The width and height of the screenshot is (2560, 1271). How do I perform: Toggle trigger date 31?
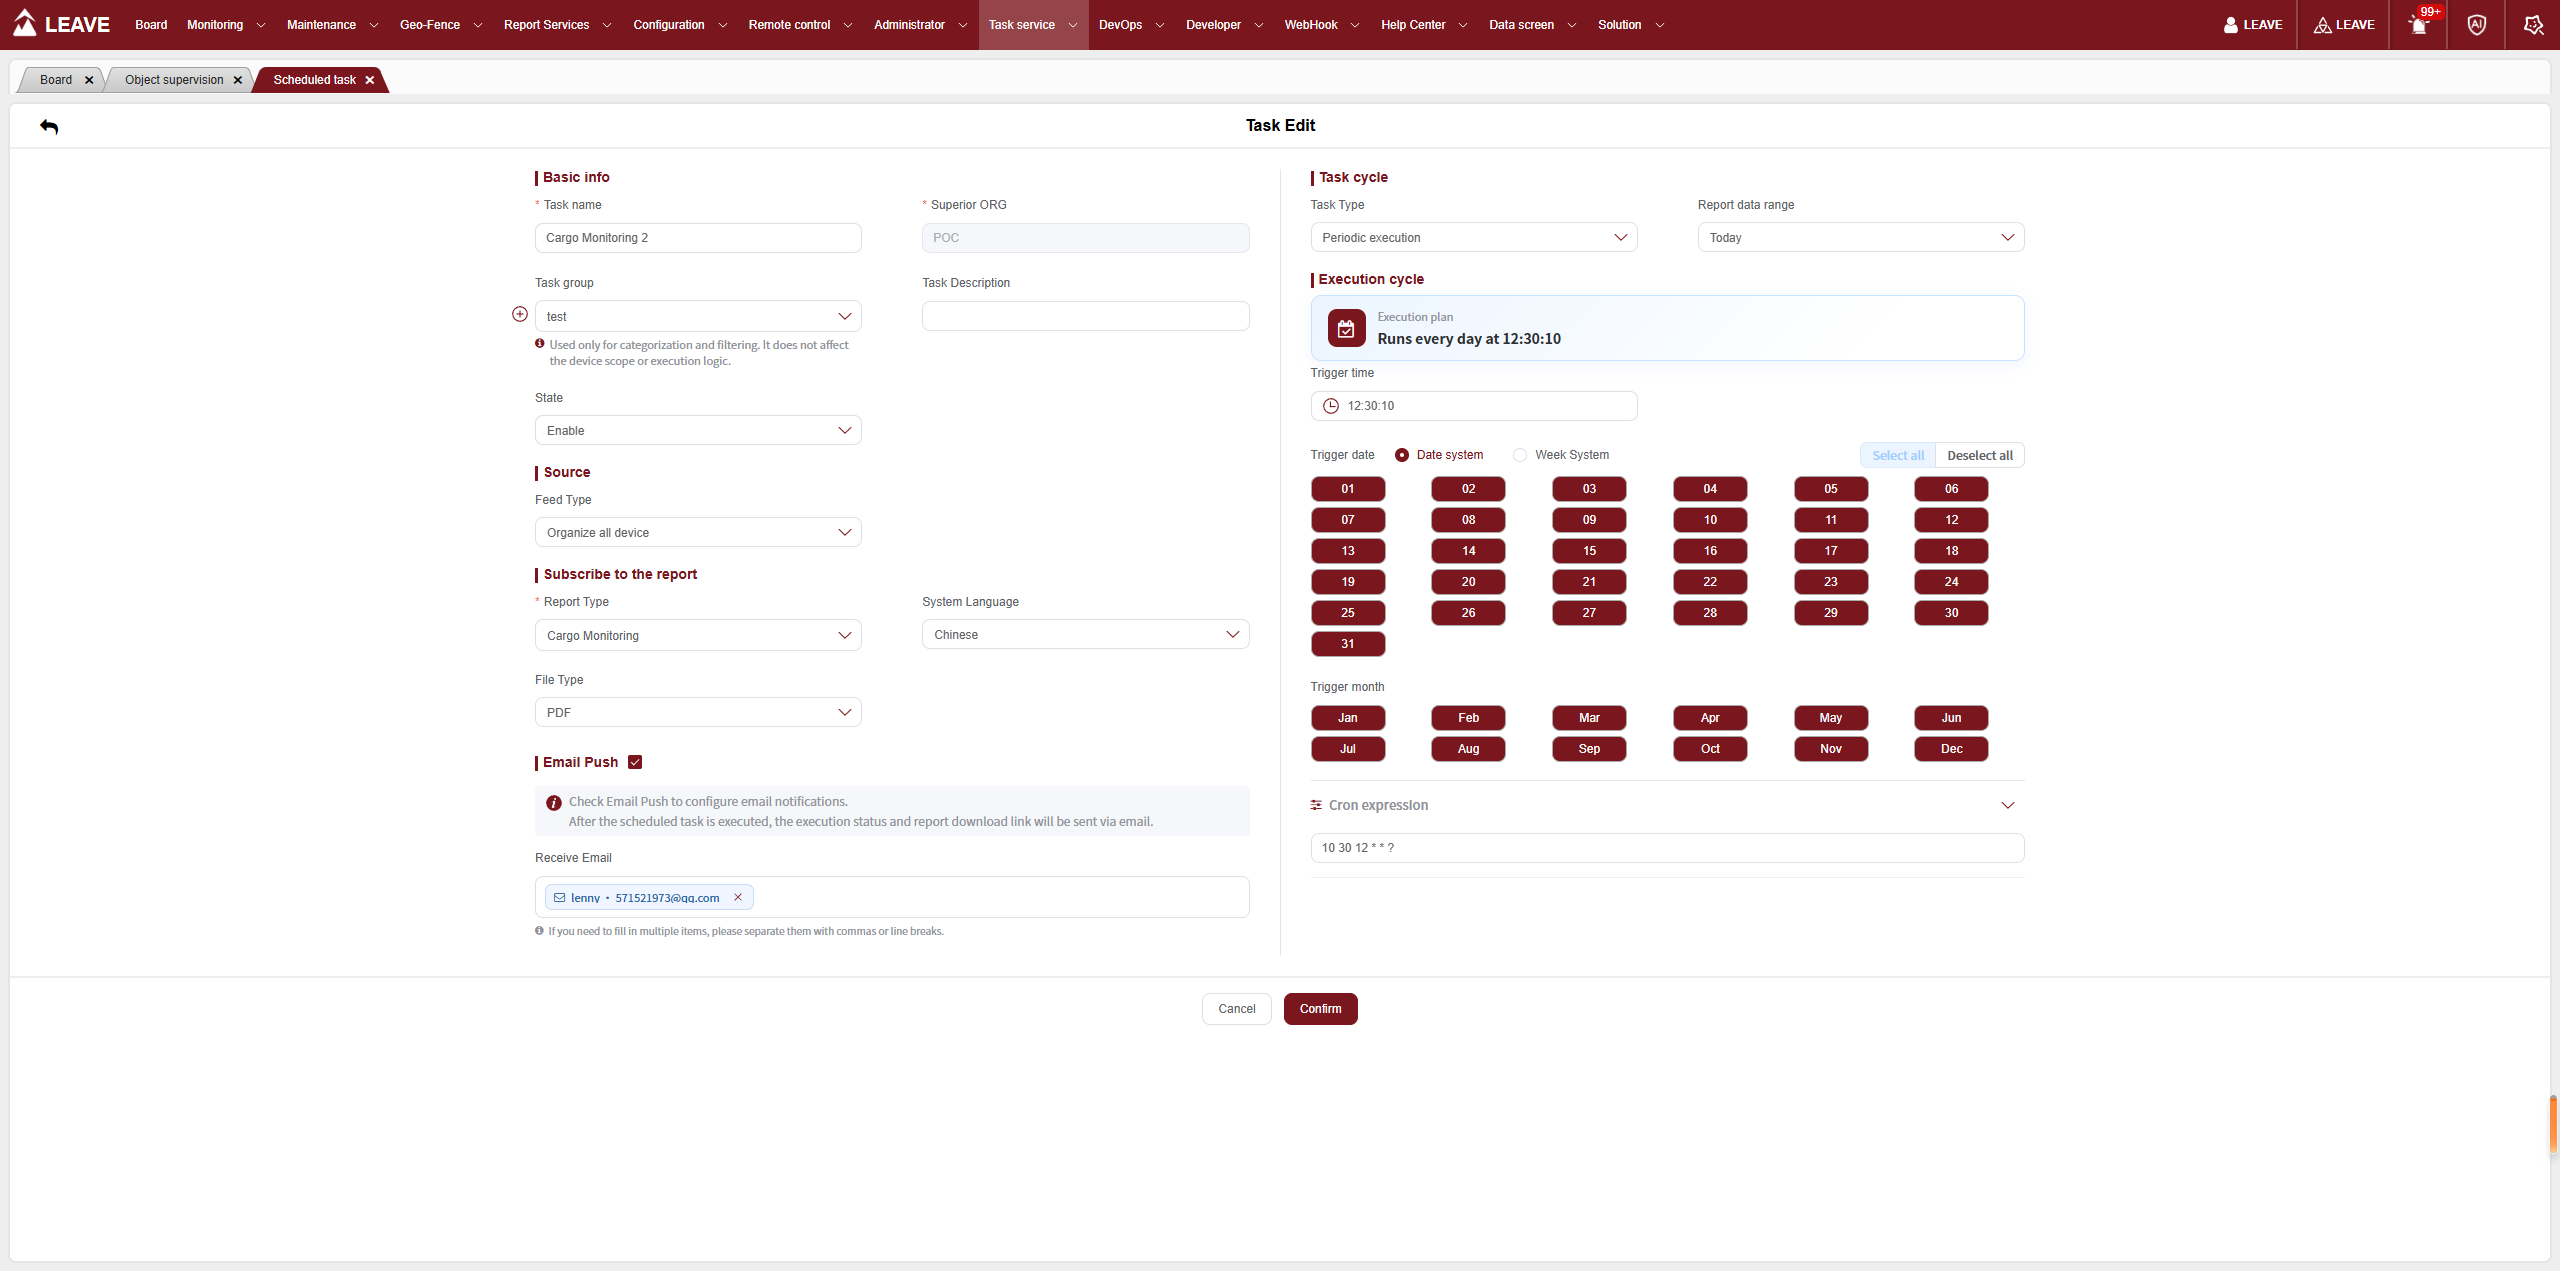[x=1348, y=644]
